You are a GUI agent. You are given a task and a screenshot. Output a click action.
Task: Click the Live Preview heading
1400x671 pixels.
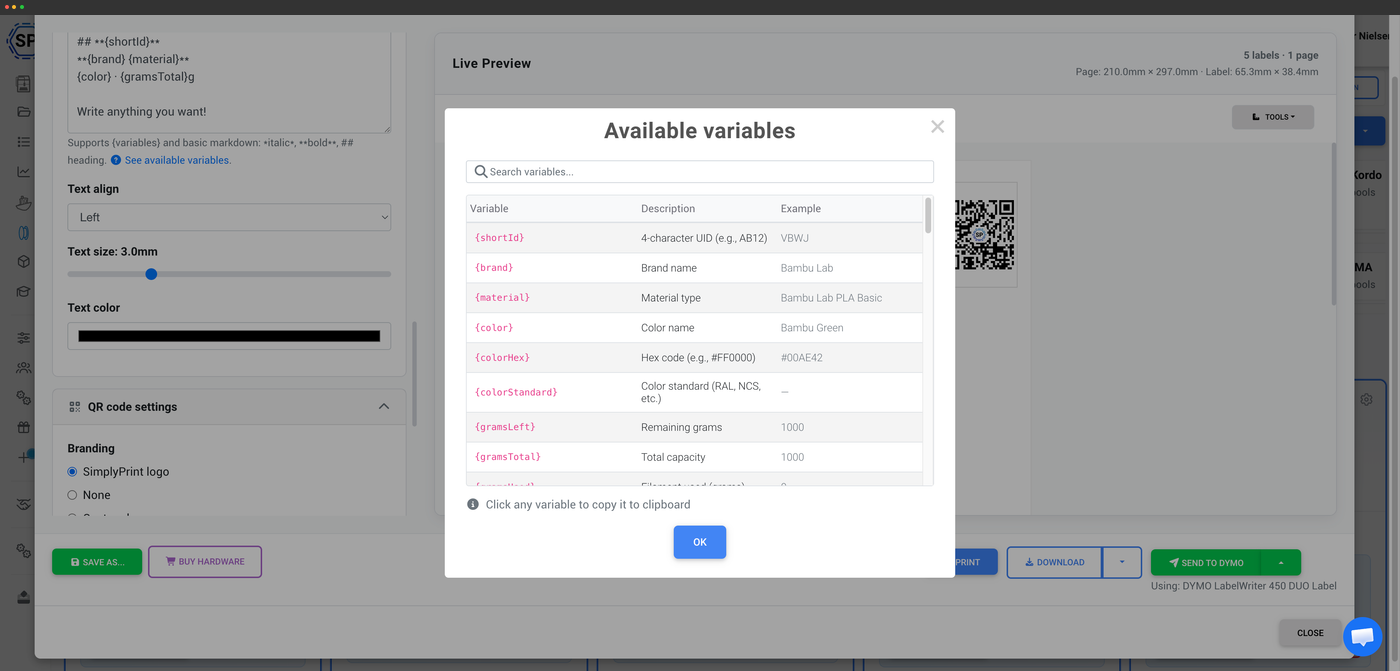(492, 63)
